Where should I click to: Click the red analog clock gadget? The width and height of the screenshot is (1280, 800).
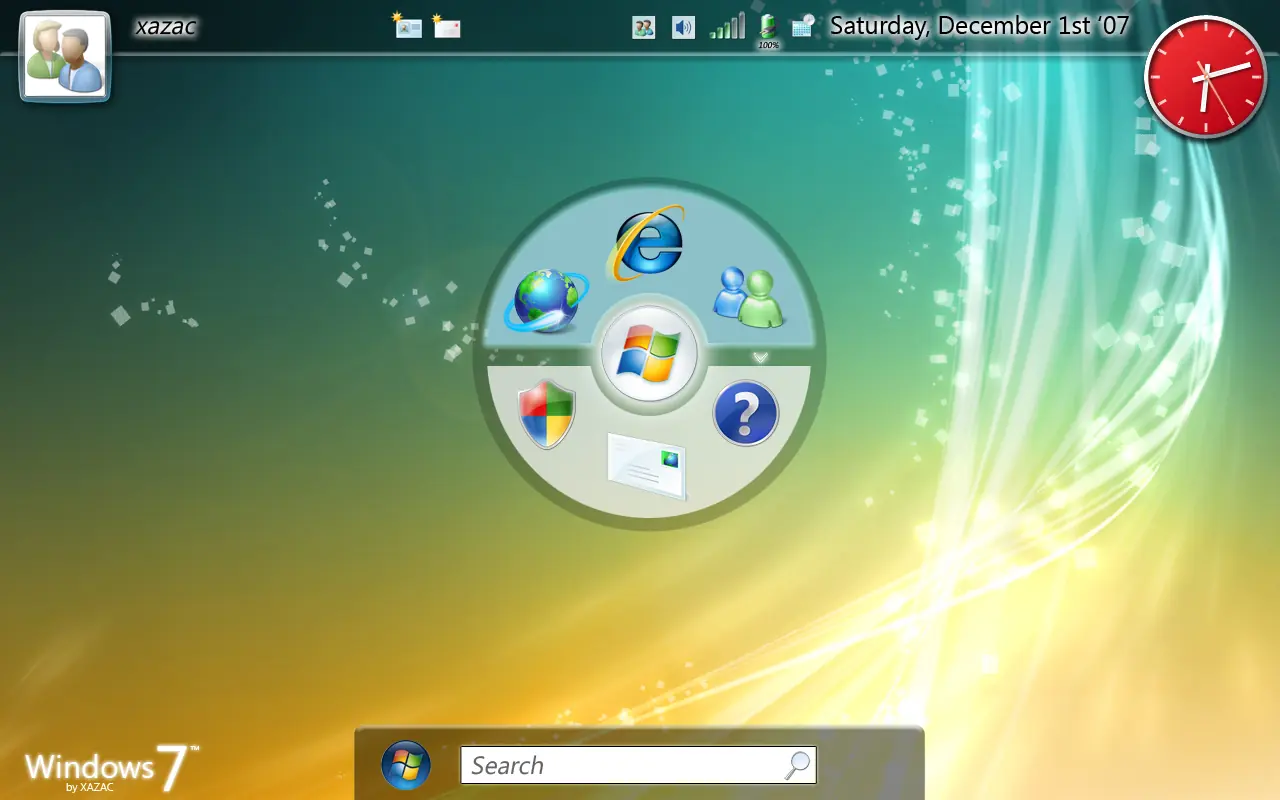tap(1205, 77)
